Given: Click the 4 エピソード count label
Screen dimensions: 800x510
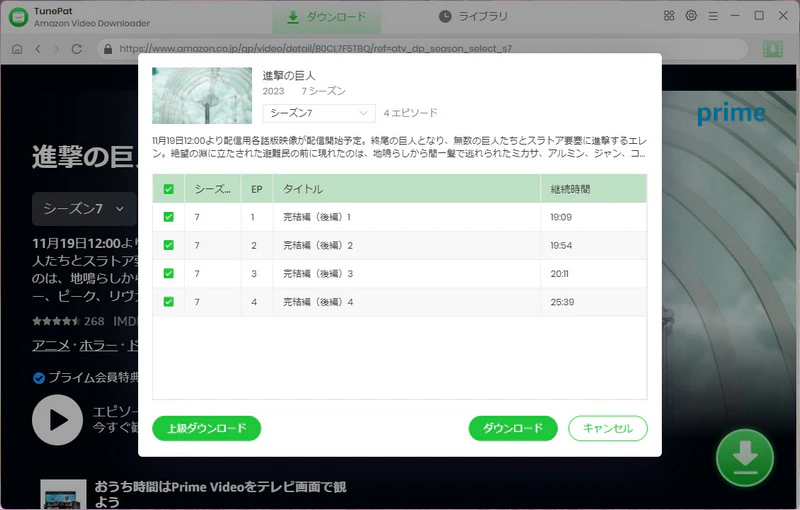Looking at the screenshot, I should click(x=411, y=113).
